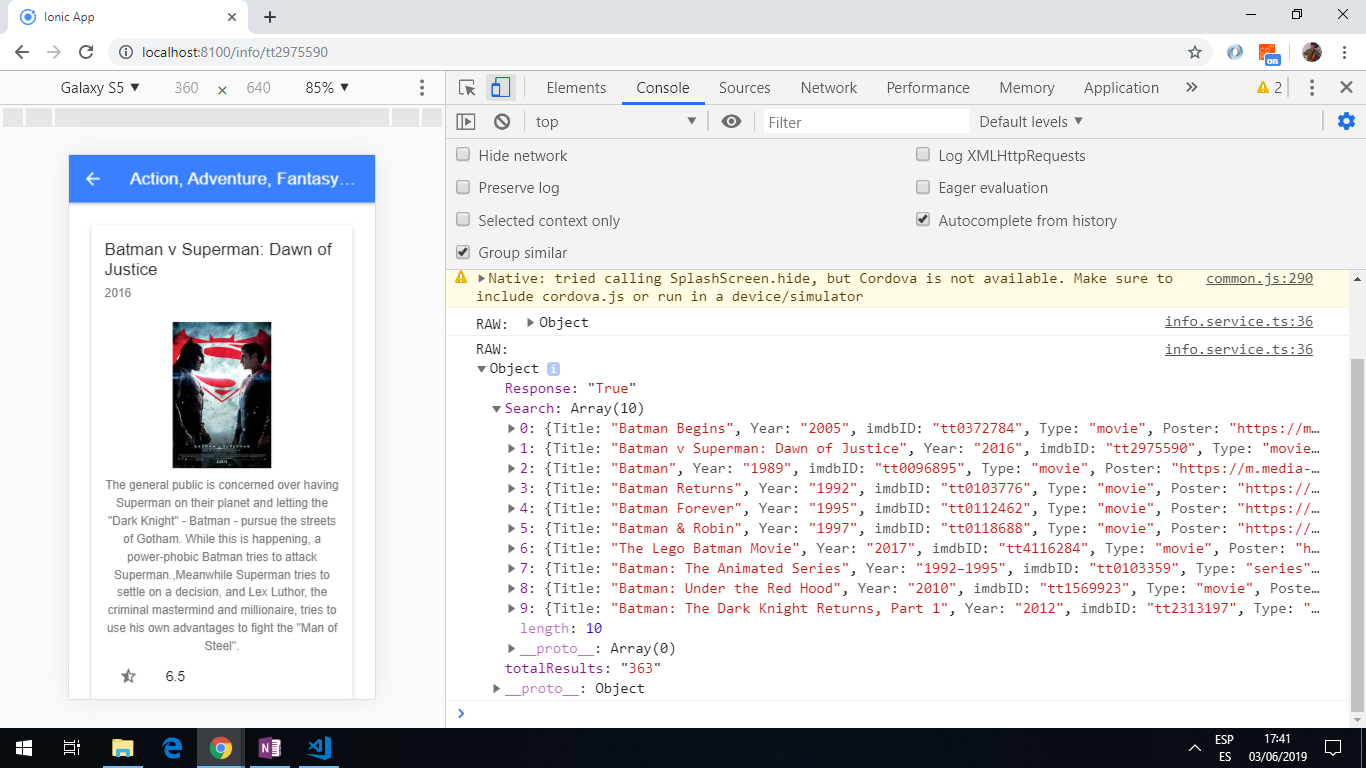The image size is (1366, 768).
Task: Close the Ionic App tab
Action: click(232, 17)
